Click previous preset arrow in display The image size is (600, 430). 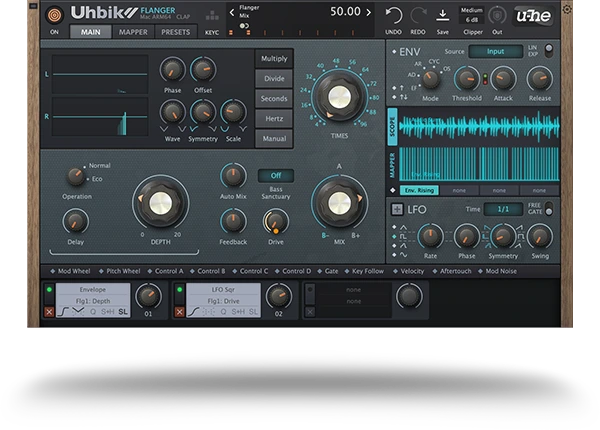coord(233,12)
